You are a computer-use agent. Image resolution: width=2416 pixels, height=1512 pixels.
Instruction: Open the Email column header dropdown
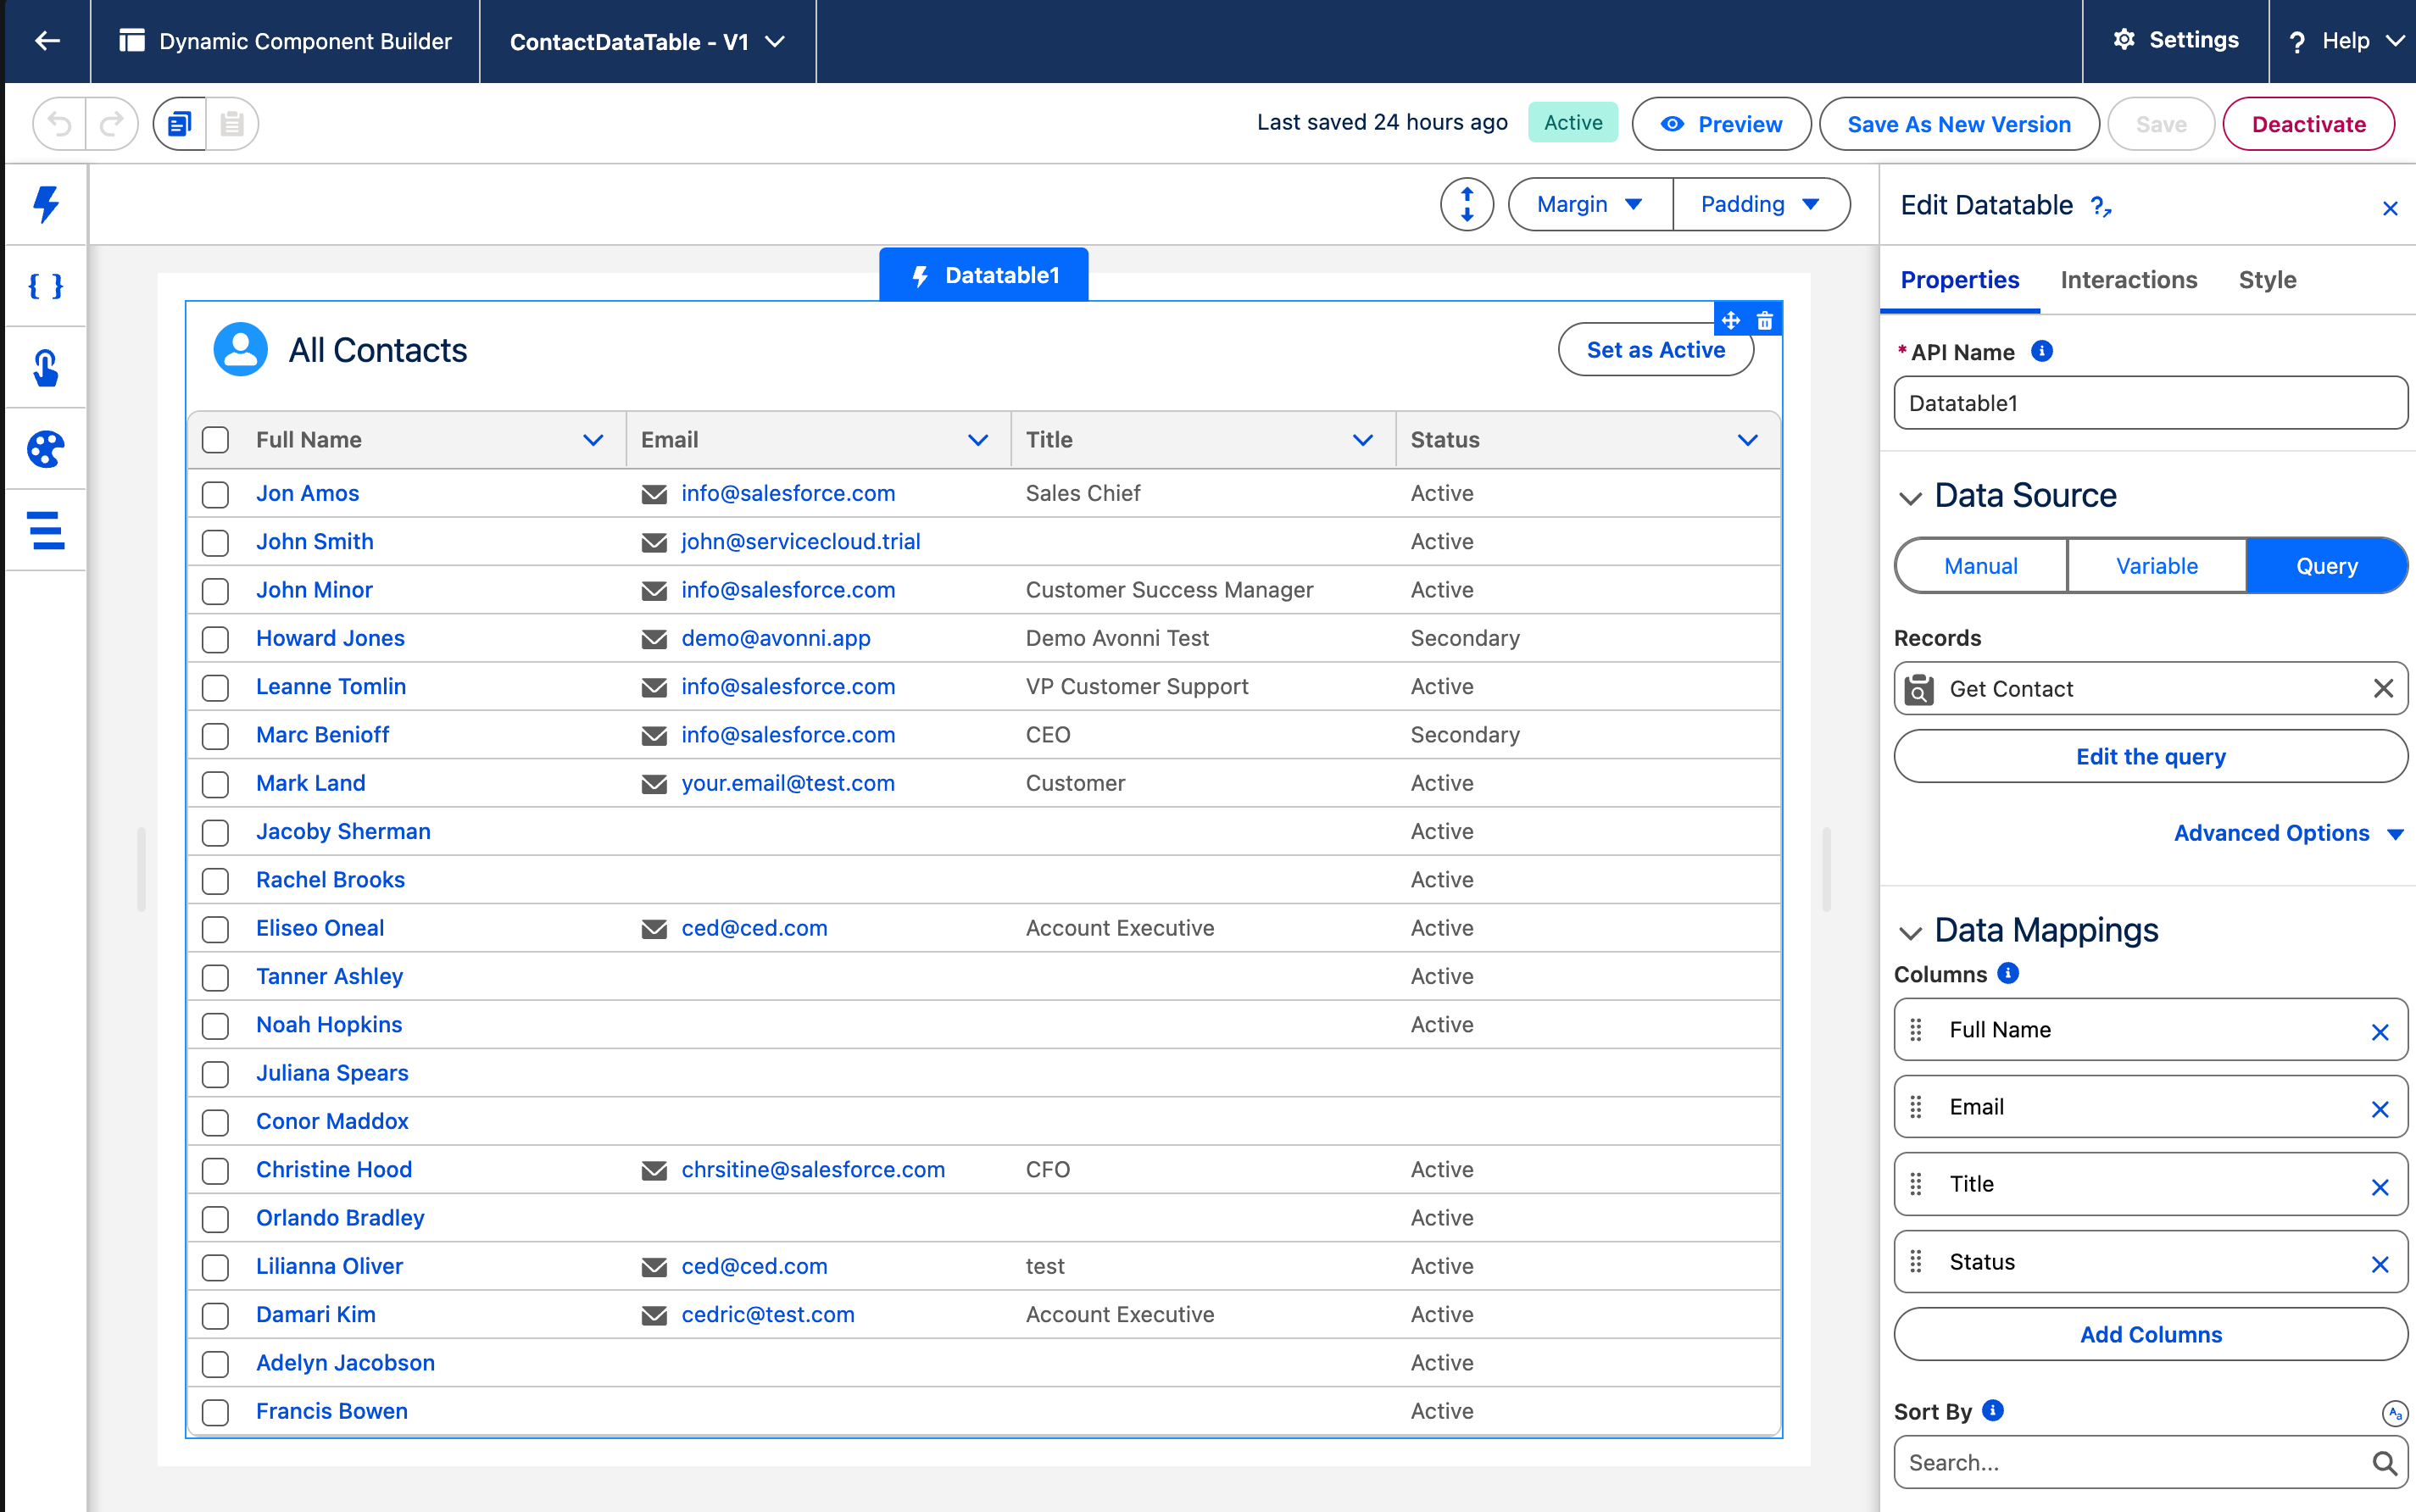pos(977,440)
